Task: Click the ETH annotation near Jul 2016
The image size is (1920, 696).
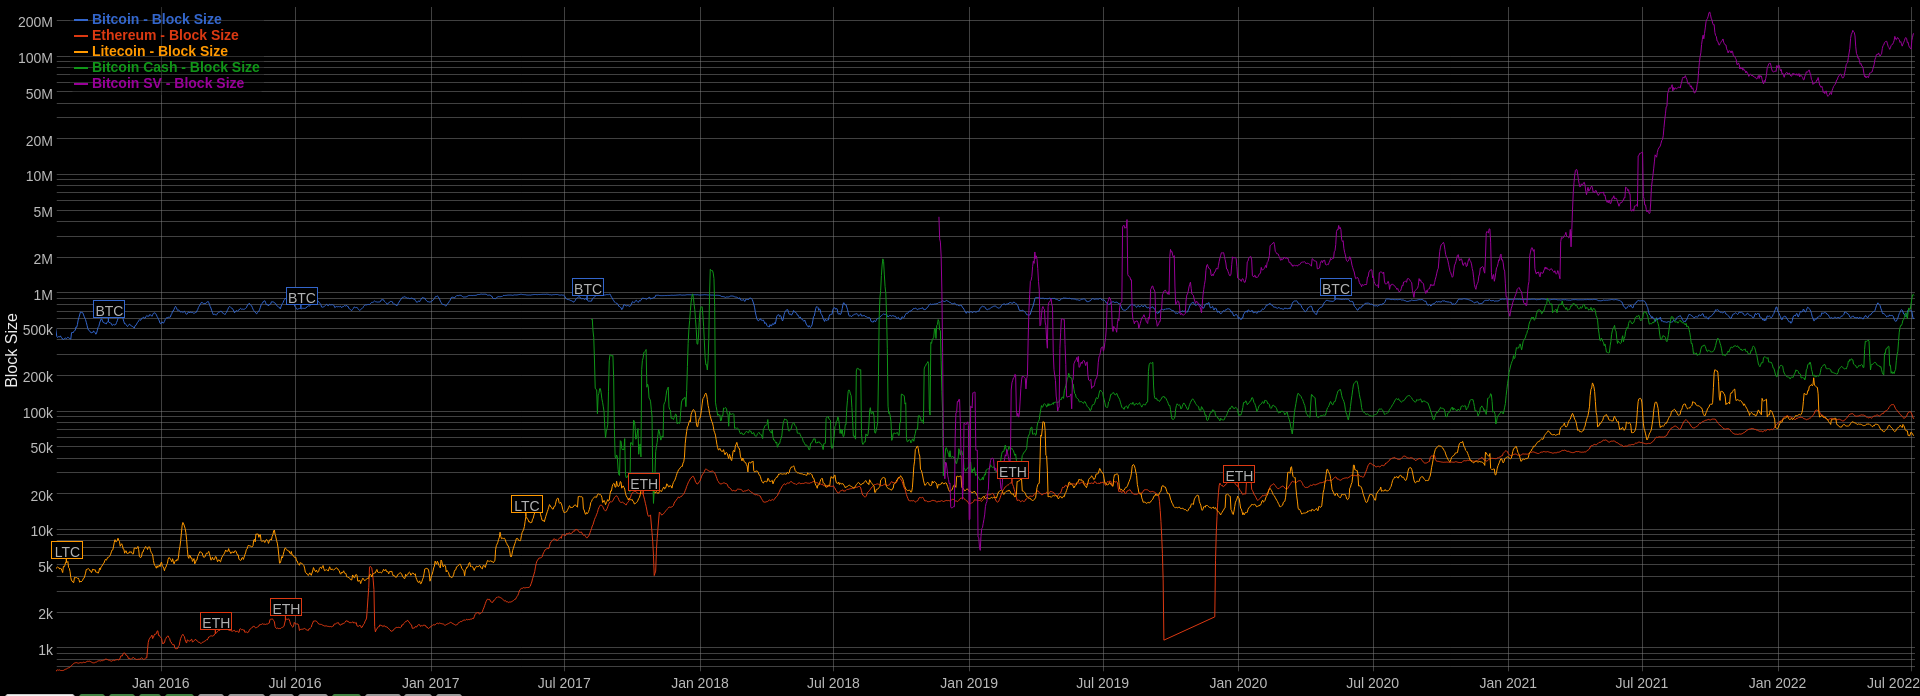Action: click(x=286, y=608)
